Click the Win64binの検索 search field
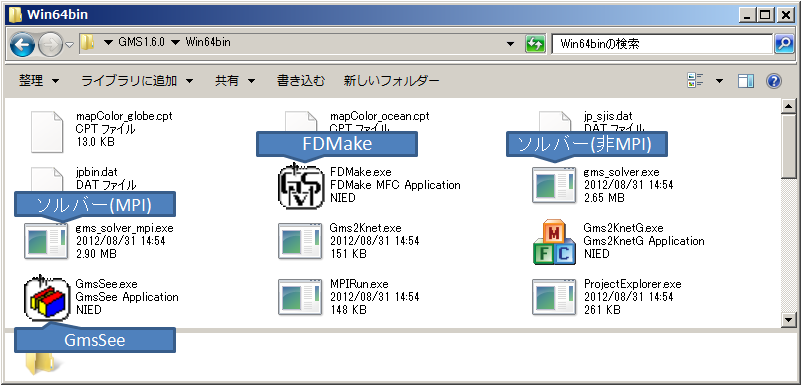 (662, 44)
